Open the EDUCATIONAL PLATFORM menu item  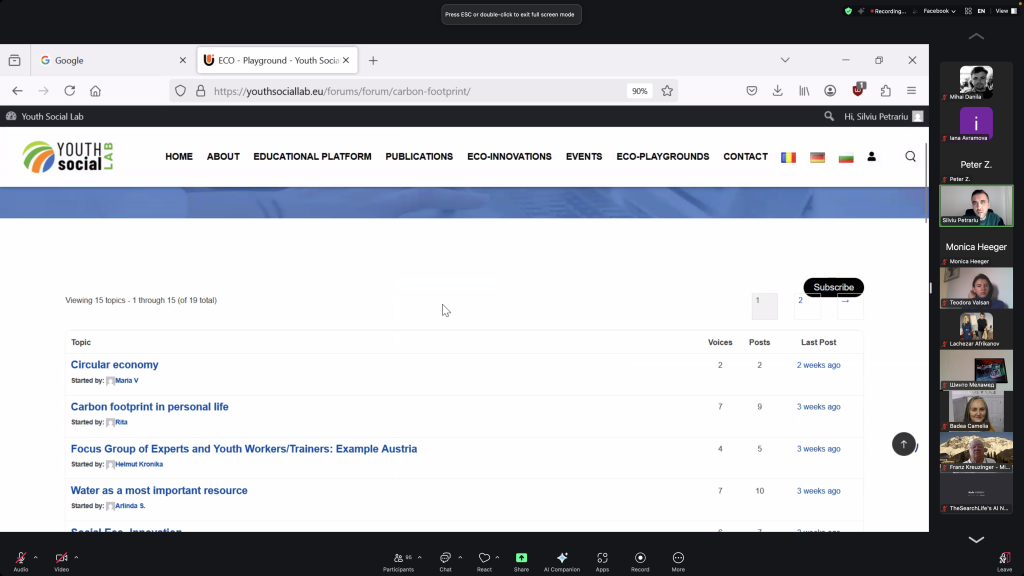click(312, 157)
